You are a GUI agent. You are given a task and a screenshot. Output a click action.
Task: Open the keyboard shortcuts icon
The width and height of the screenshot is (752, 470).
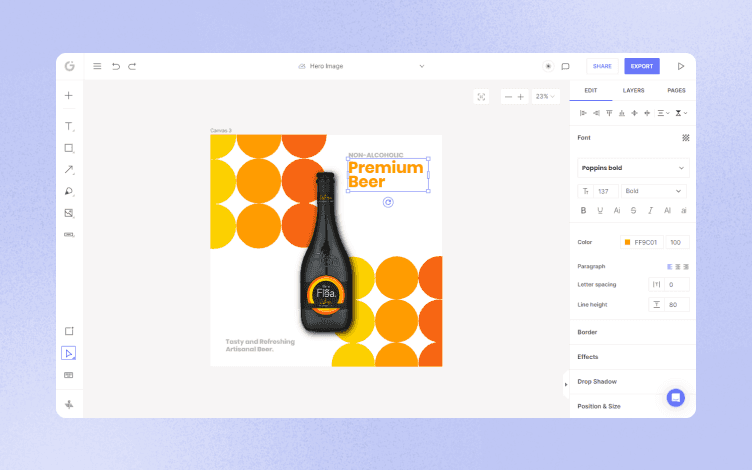click(69, 375)
